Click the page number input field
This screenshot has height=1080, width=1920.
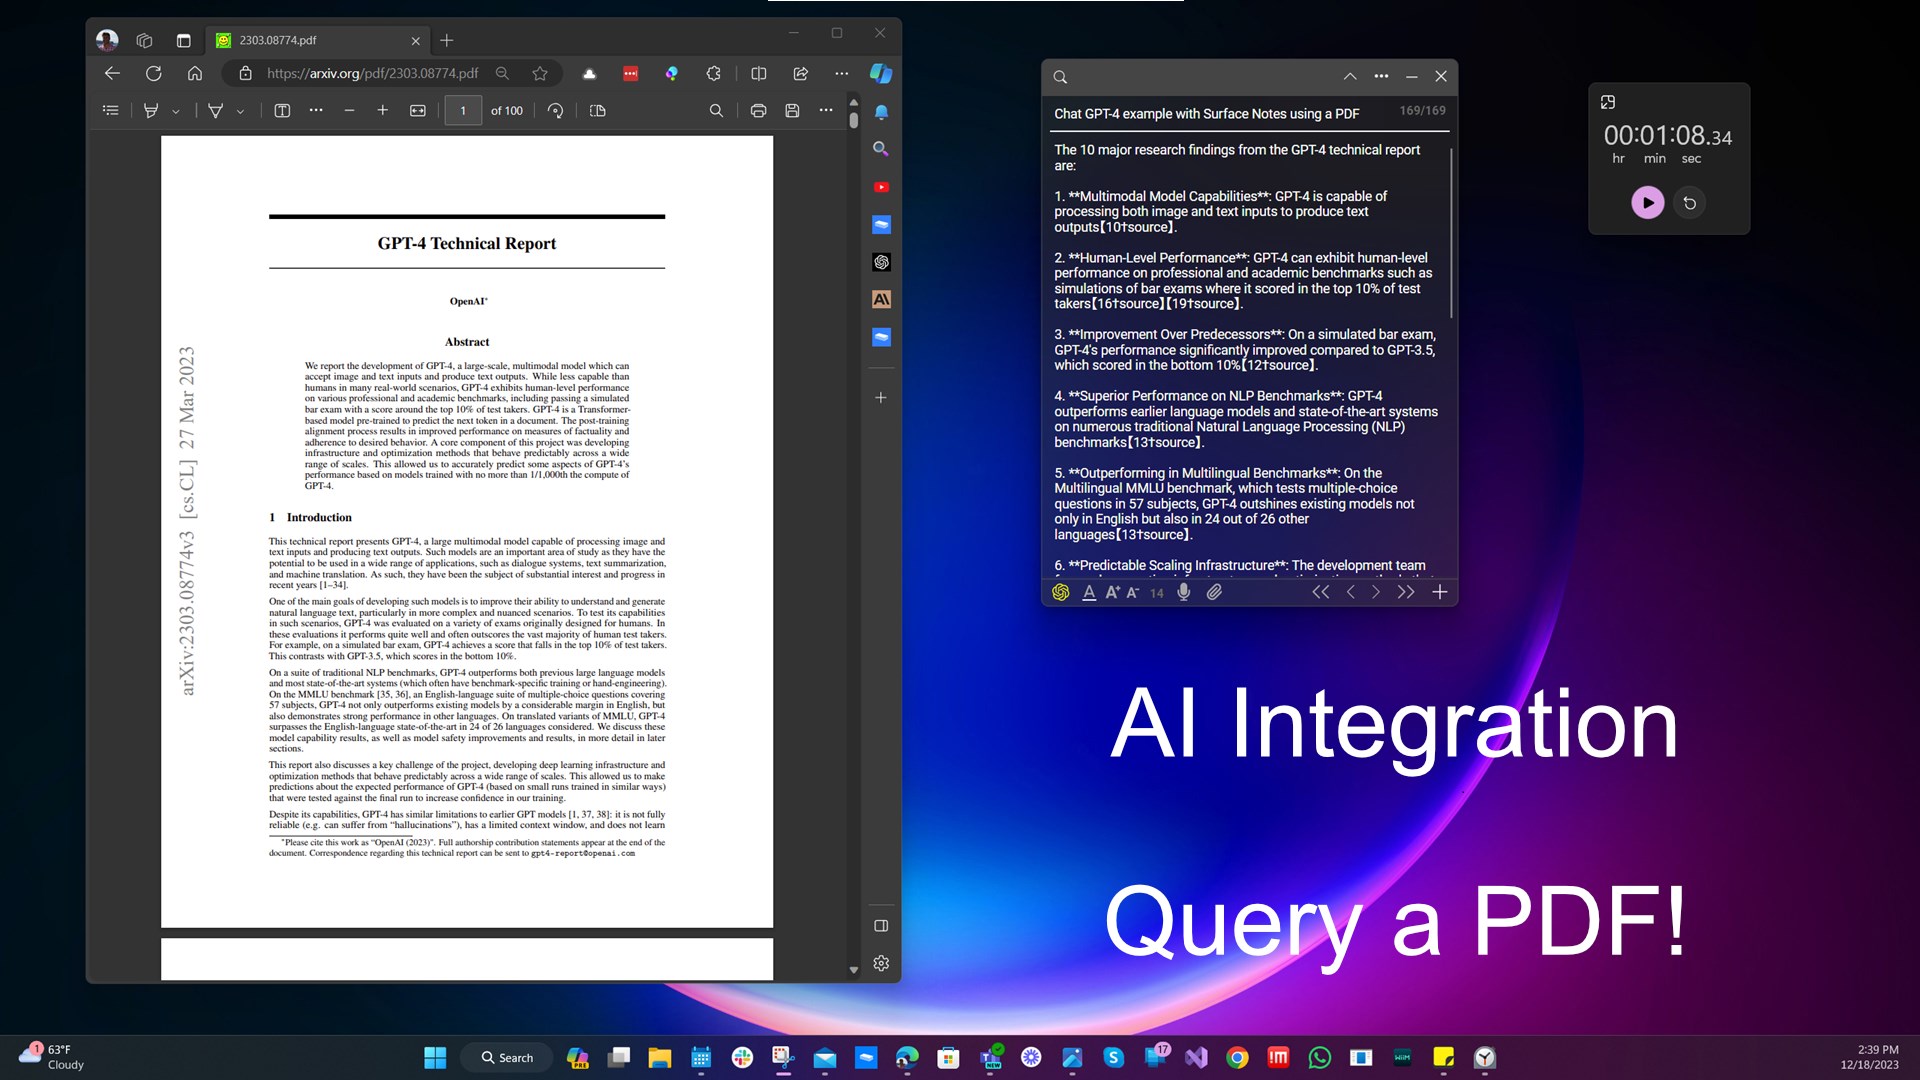[x=463, y=111]
